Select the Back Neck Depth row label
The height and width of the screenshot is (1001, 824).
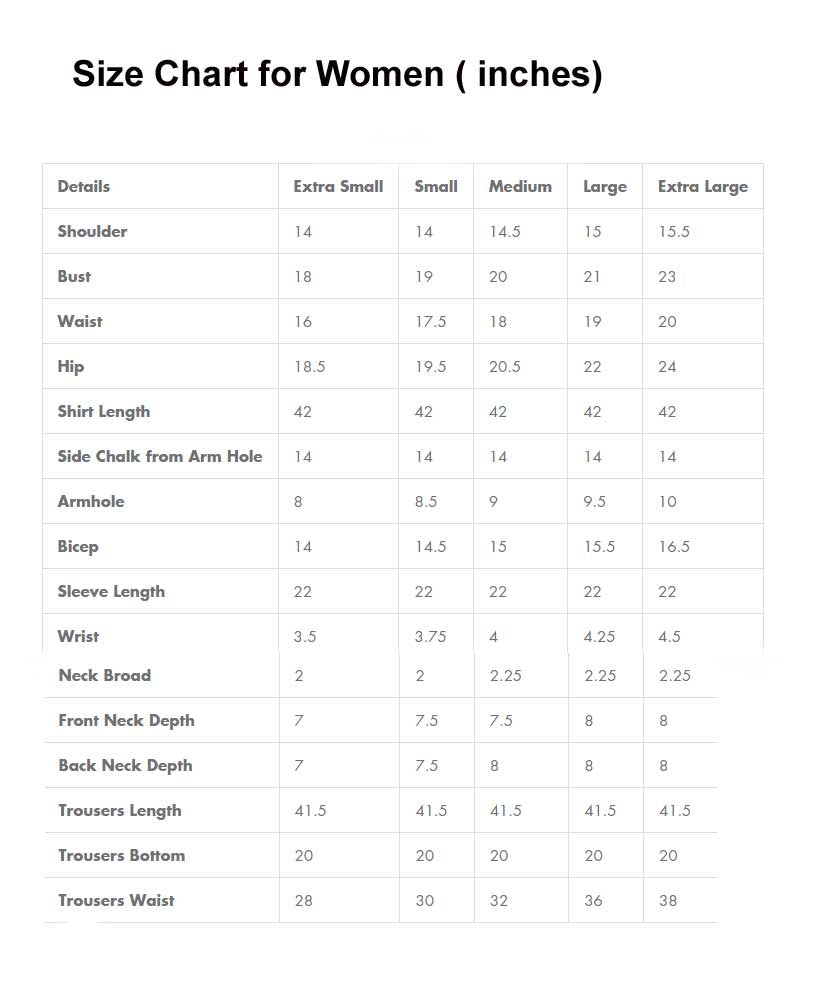[x=125, y=765]
